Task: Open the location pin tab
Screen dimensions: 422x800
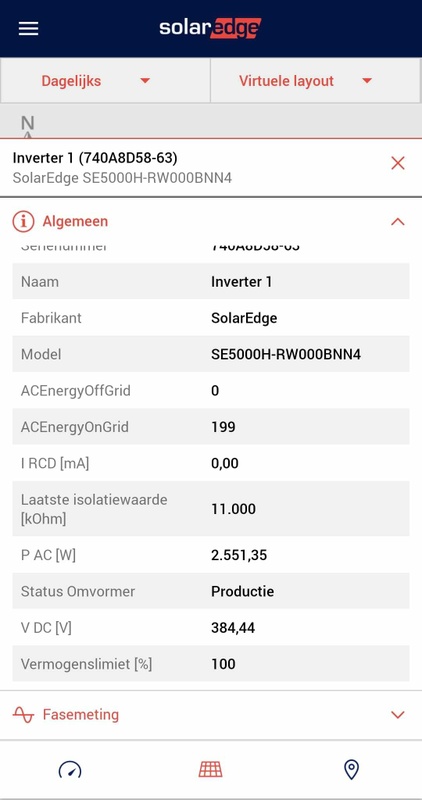Action: coord(351,769)
